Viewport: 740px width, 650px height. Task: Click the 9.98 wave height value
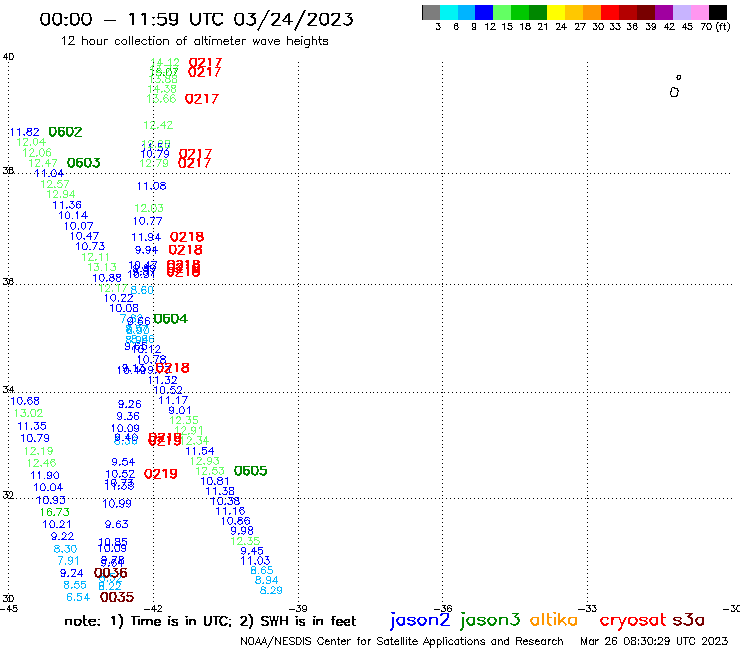click(x=242, y=531)
